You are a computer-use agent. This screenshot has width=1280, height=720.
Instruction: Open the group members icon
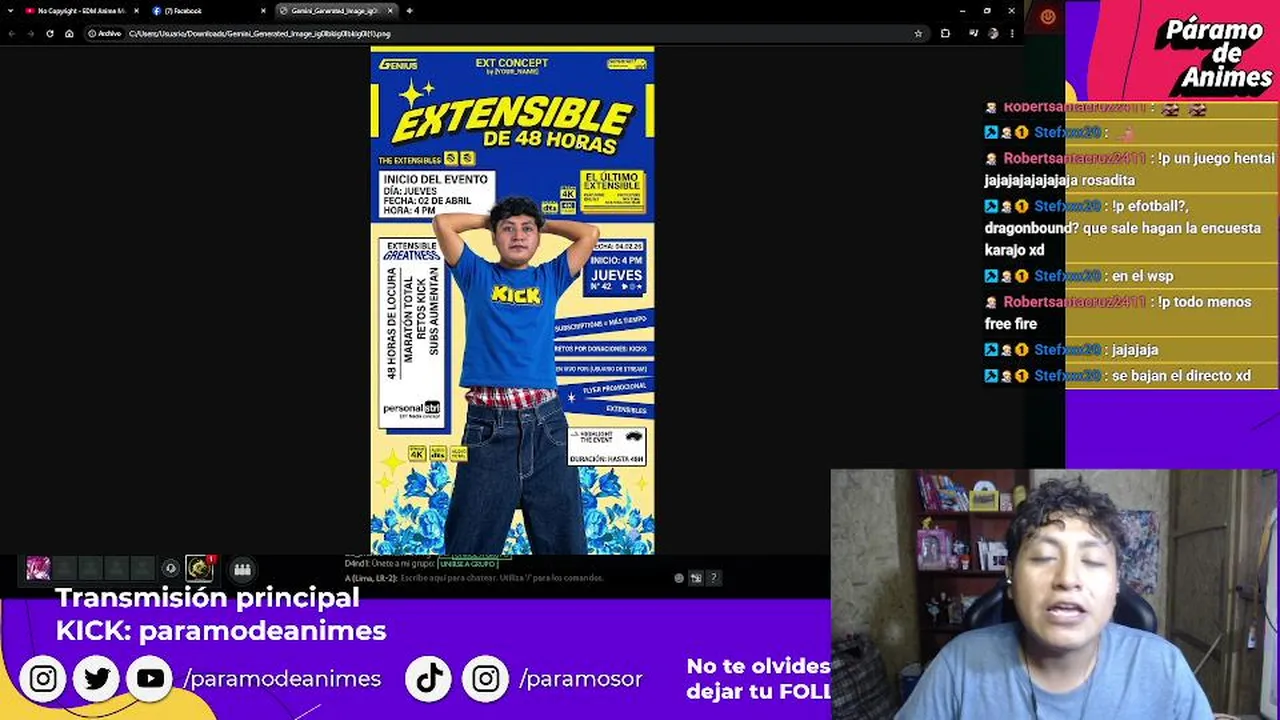pos(242,570)
